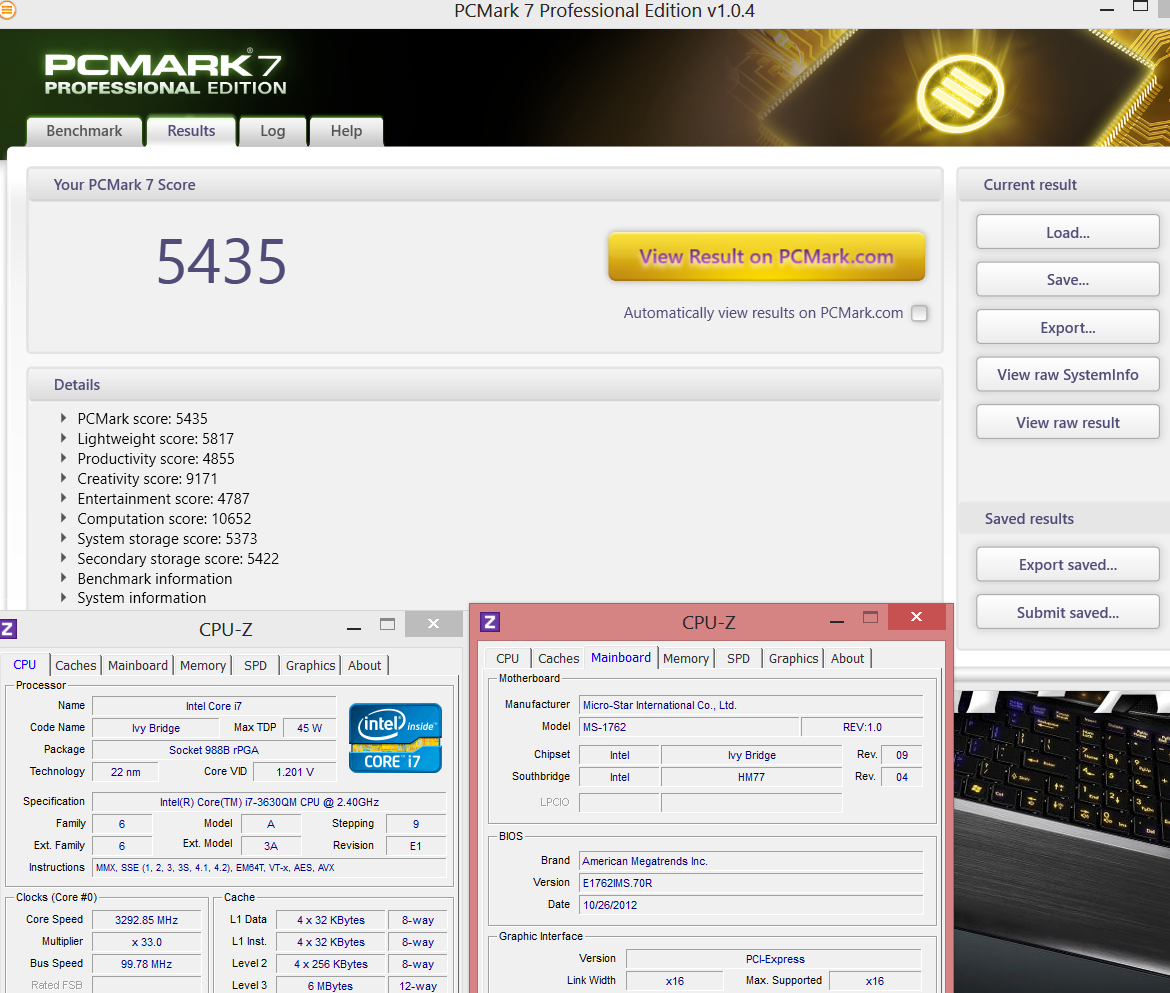Select SPD tab in left CPU-Z window
This screenshot has width=1170, height=993.
pos(255,665)
